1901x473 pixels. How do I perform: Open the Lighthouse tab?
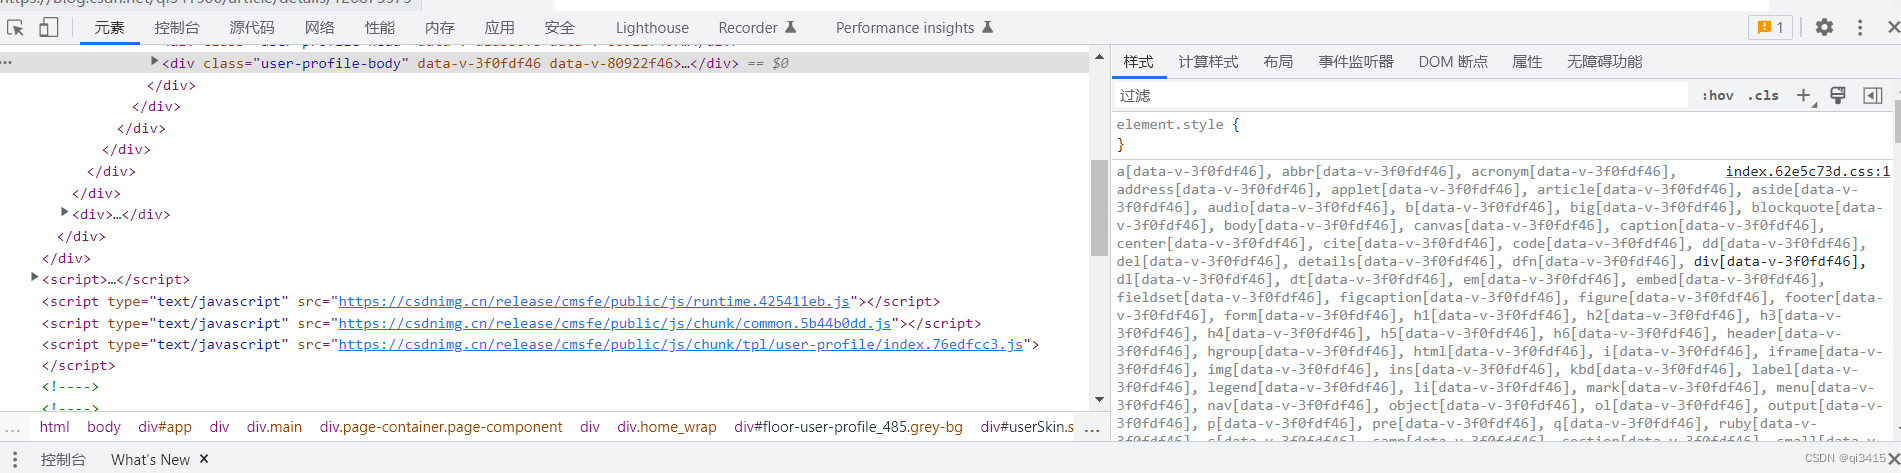pyautogui.click(x=652, y=28)
